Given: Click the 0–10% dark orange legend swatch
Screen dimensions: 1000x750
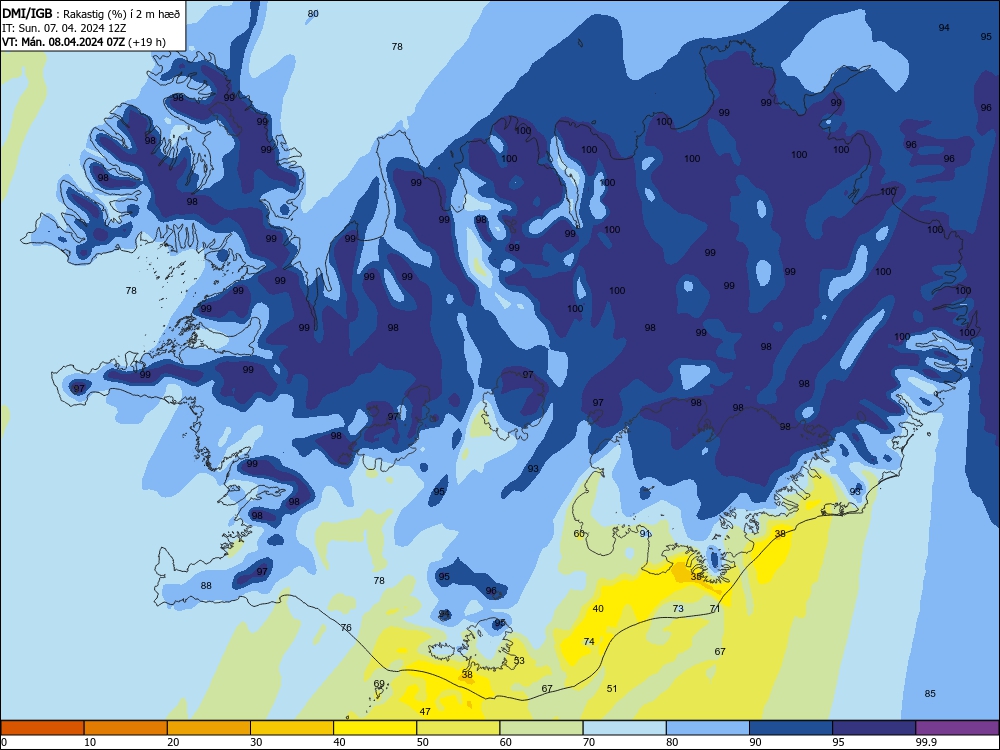Looking at the screenshot, I should pyautogui.click(x=42, y=728).
